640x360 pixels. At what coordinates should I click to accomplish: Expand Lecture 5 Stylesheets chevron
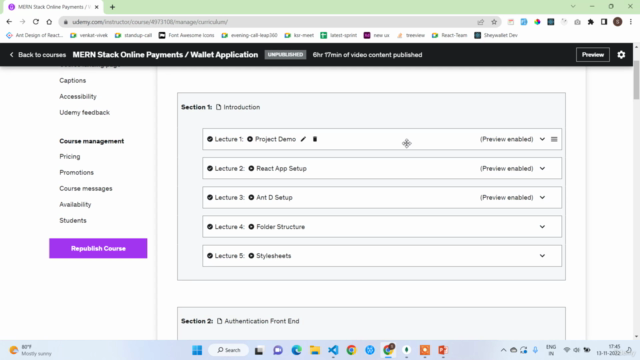542,256
